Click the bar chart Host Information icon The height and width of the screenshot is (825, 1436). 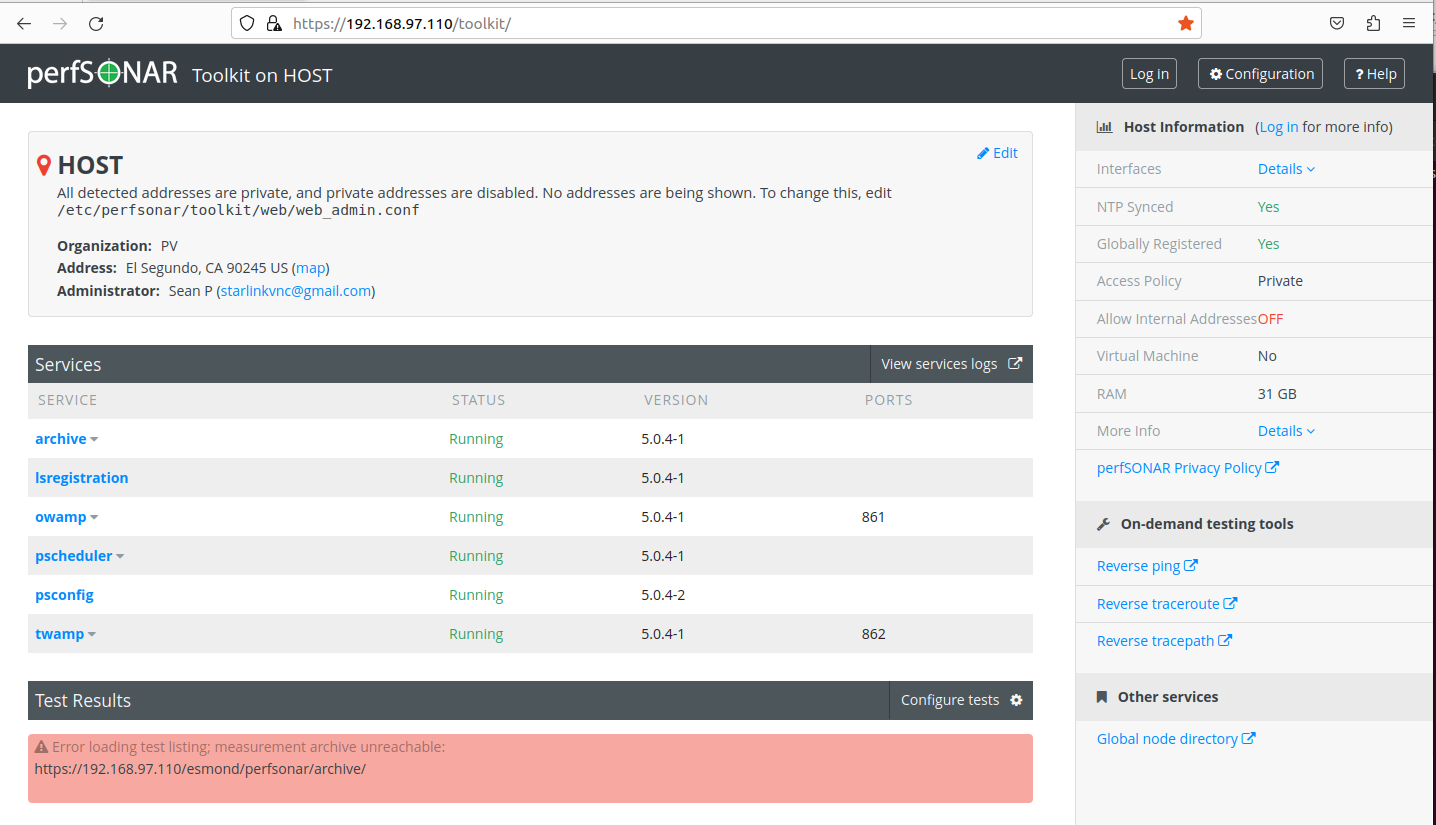[1105, 127]
